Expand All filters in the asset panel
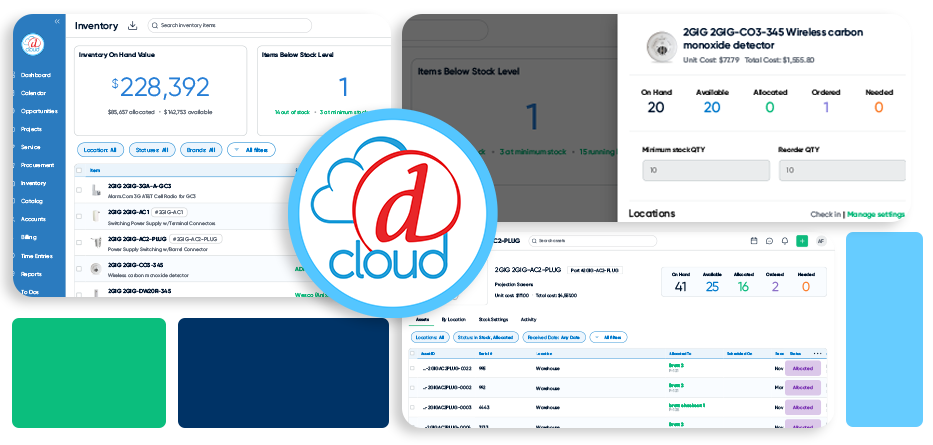The height and width of the screenshot is (445, 933). click(608, 337)
